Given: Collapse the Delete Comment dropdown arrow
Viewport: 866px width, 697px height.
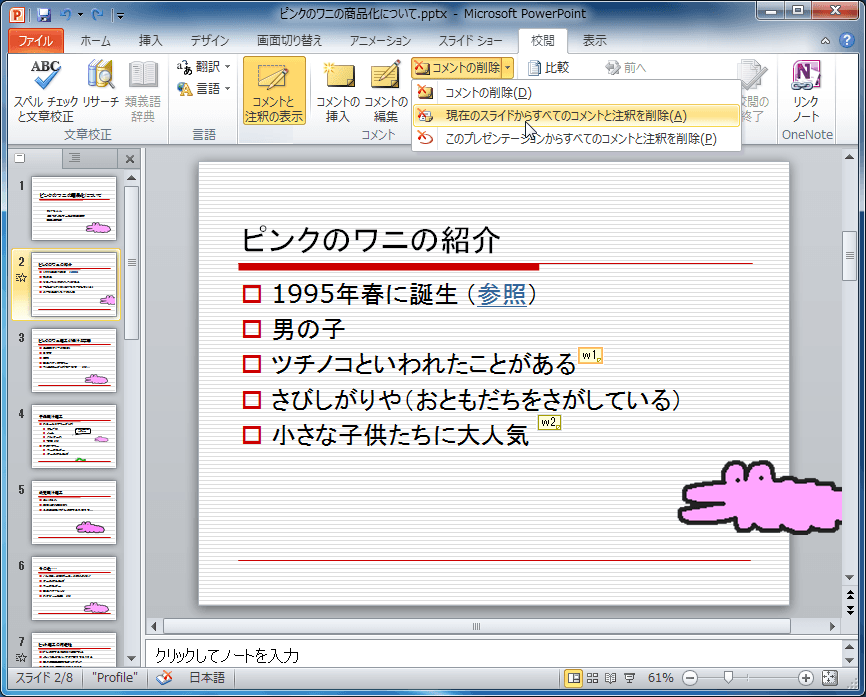Looking at the screenshot, I should (508, 68).
